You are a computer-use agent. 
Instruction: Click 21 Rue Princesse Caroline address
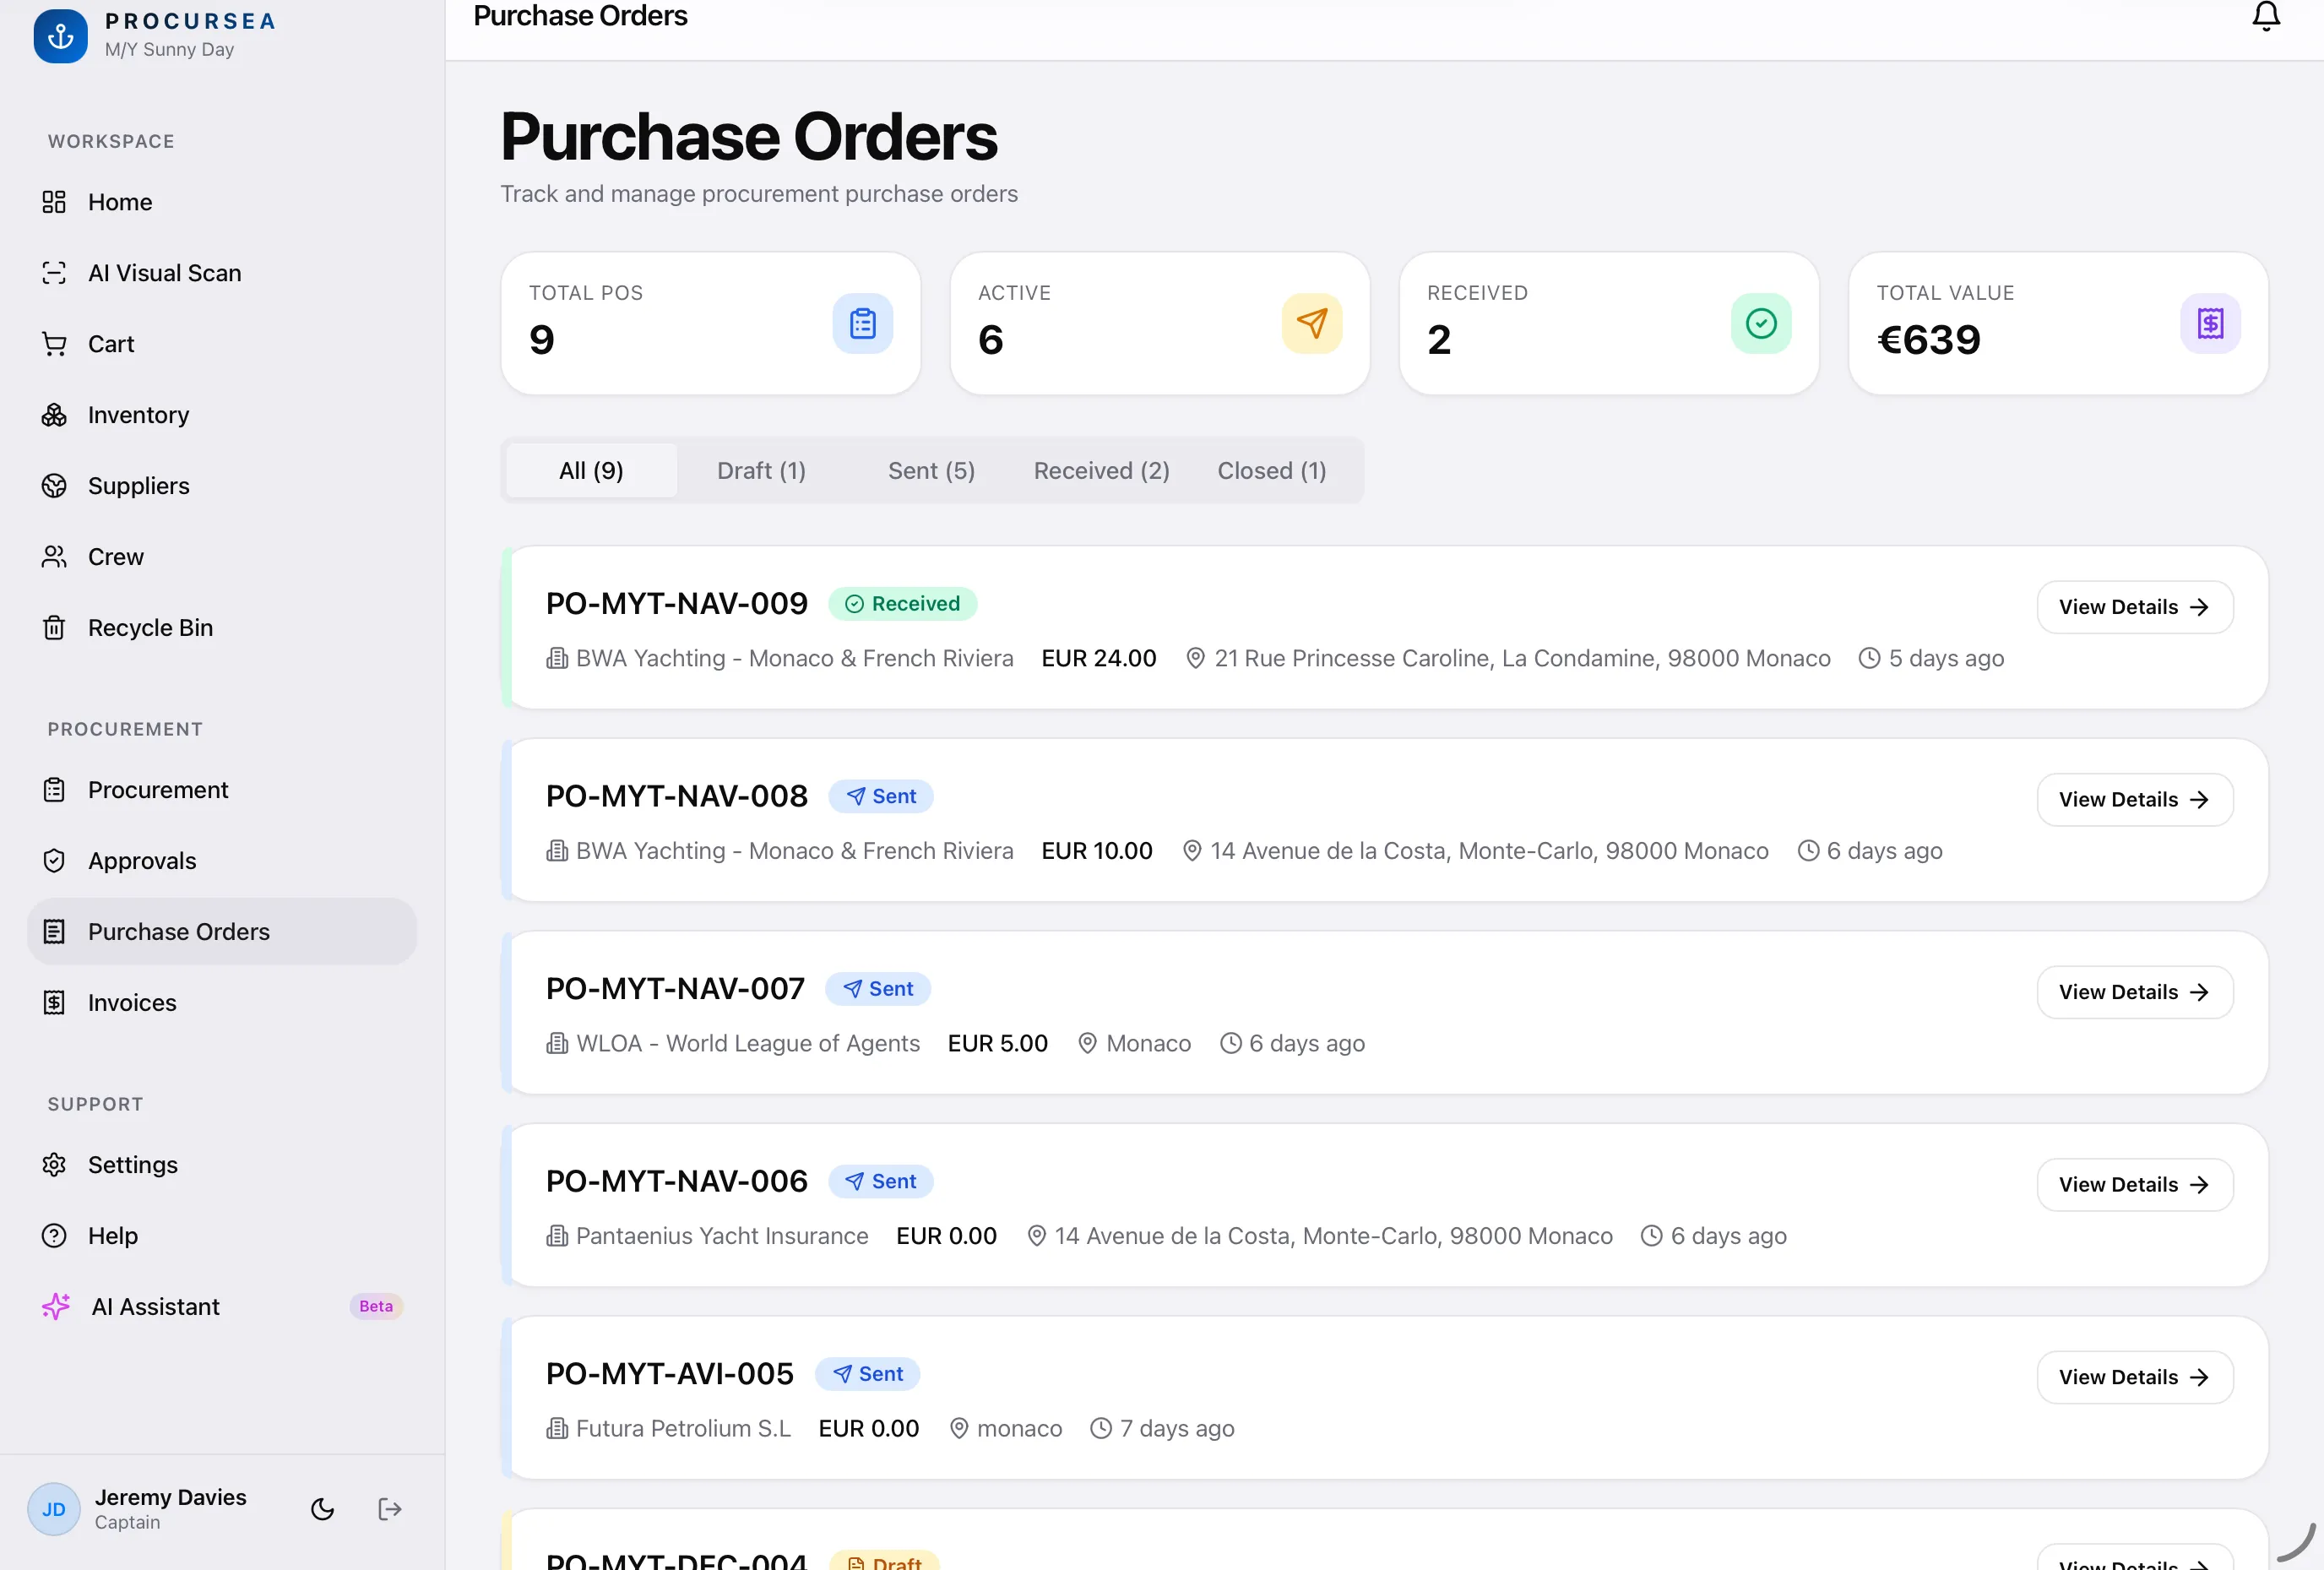click(1522, 659)
